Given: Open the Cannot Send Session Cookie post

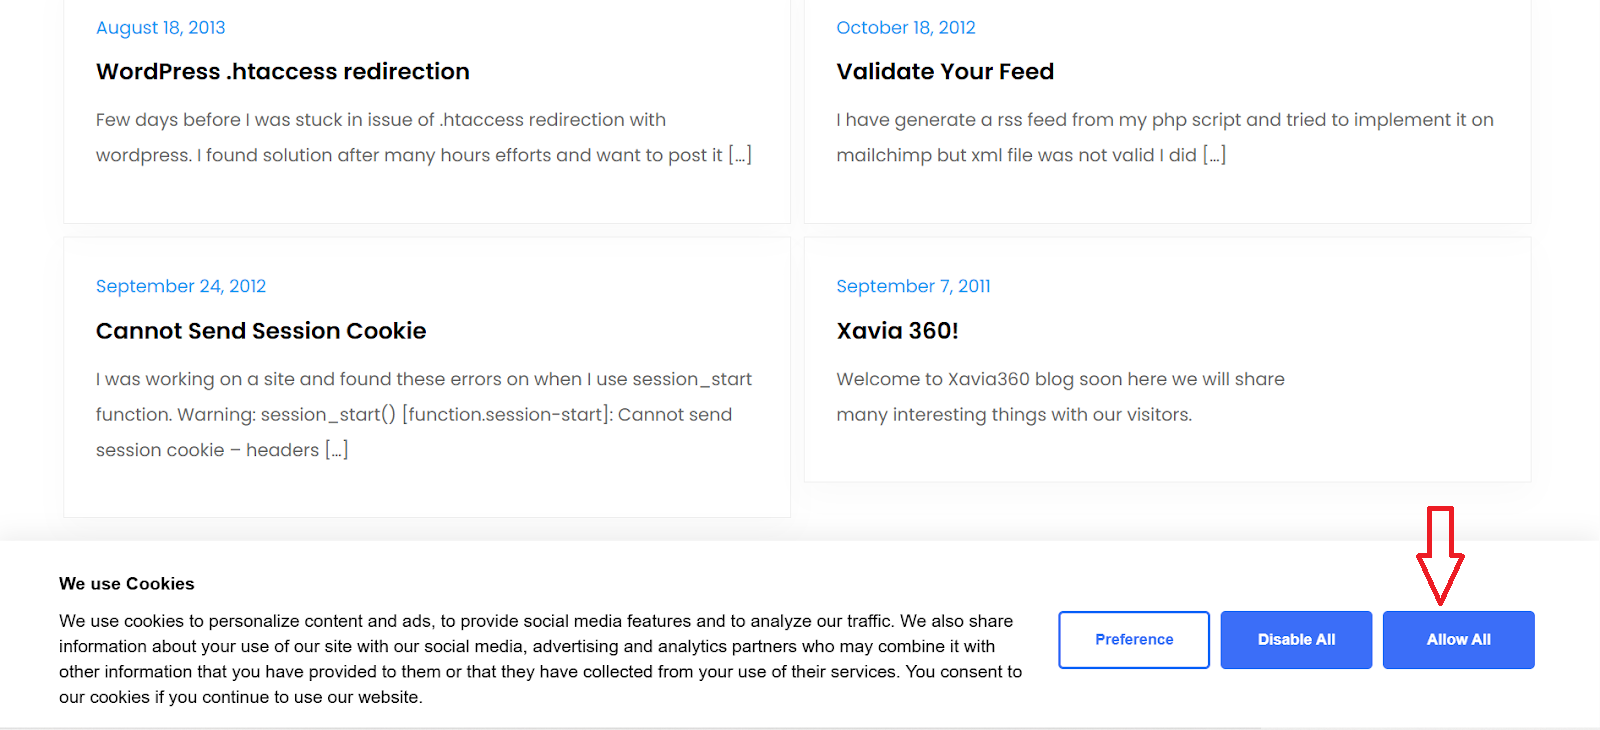Looking at the screenshot, I should [261, 331].
